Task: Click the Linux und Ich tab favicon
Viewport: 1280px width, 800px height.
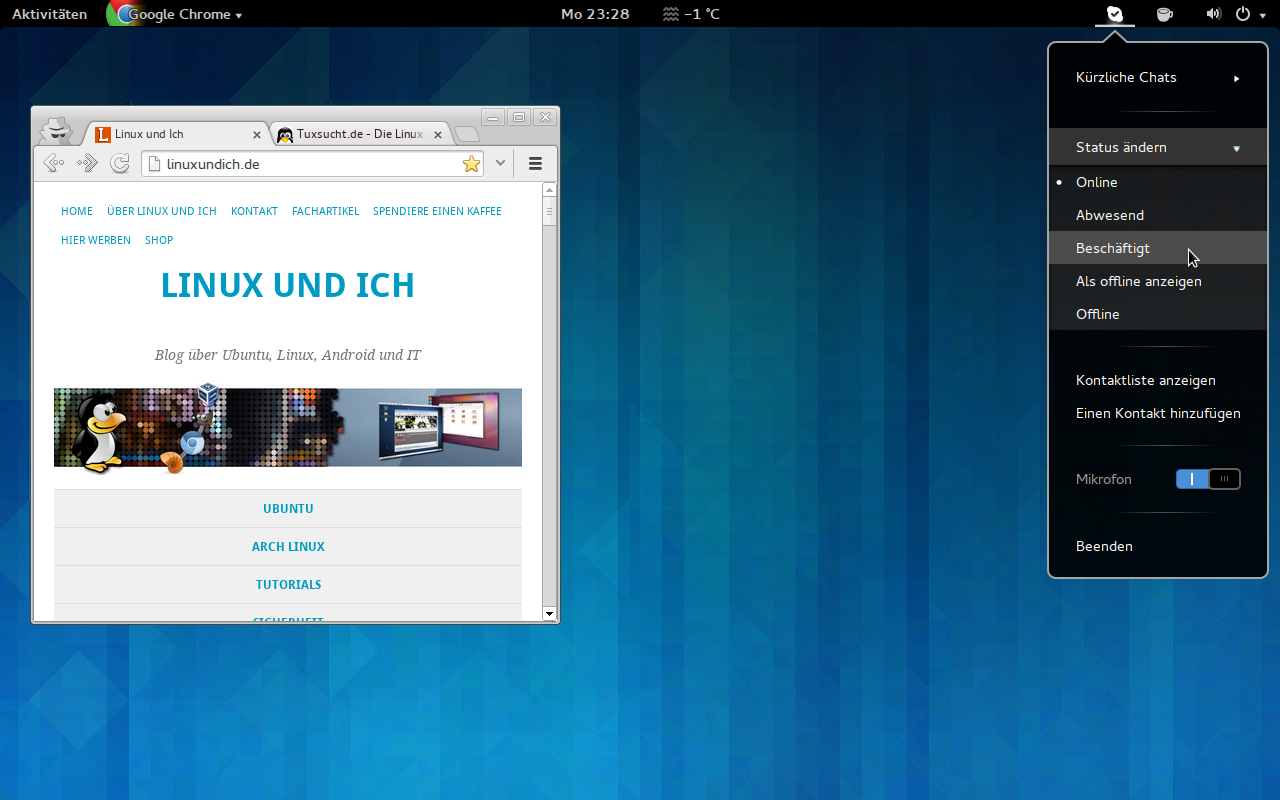Action: pyautogui.click(x=103, y=134)
